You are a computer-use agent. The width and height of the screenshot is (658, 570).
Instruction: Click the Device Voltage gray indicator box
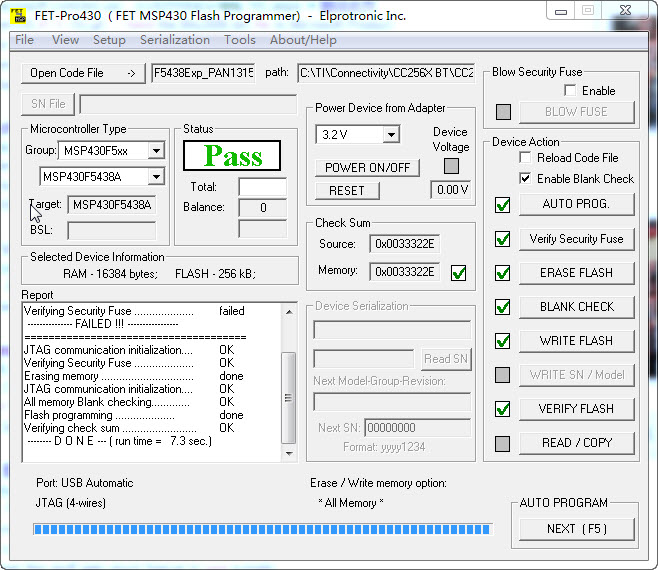click(x=451, y=166)
